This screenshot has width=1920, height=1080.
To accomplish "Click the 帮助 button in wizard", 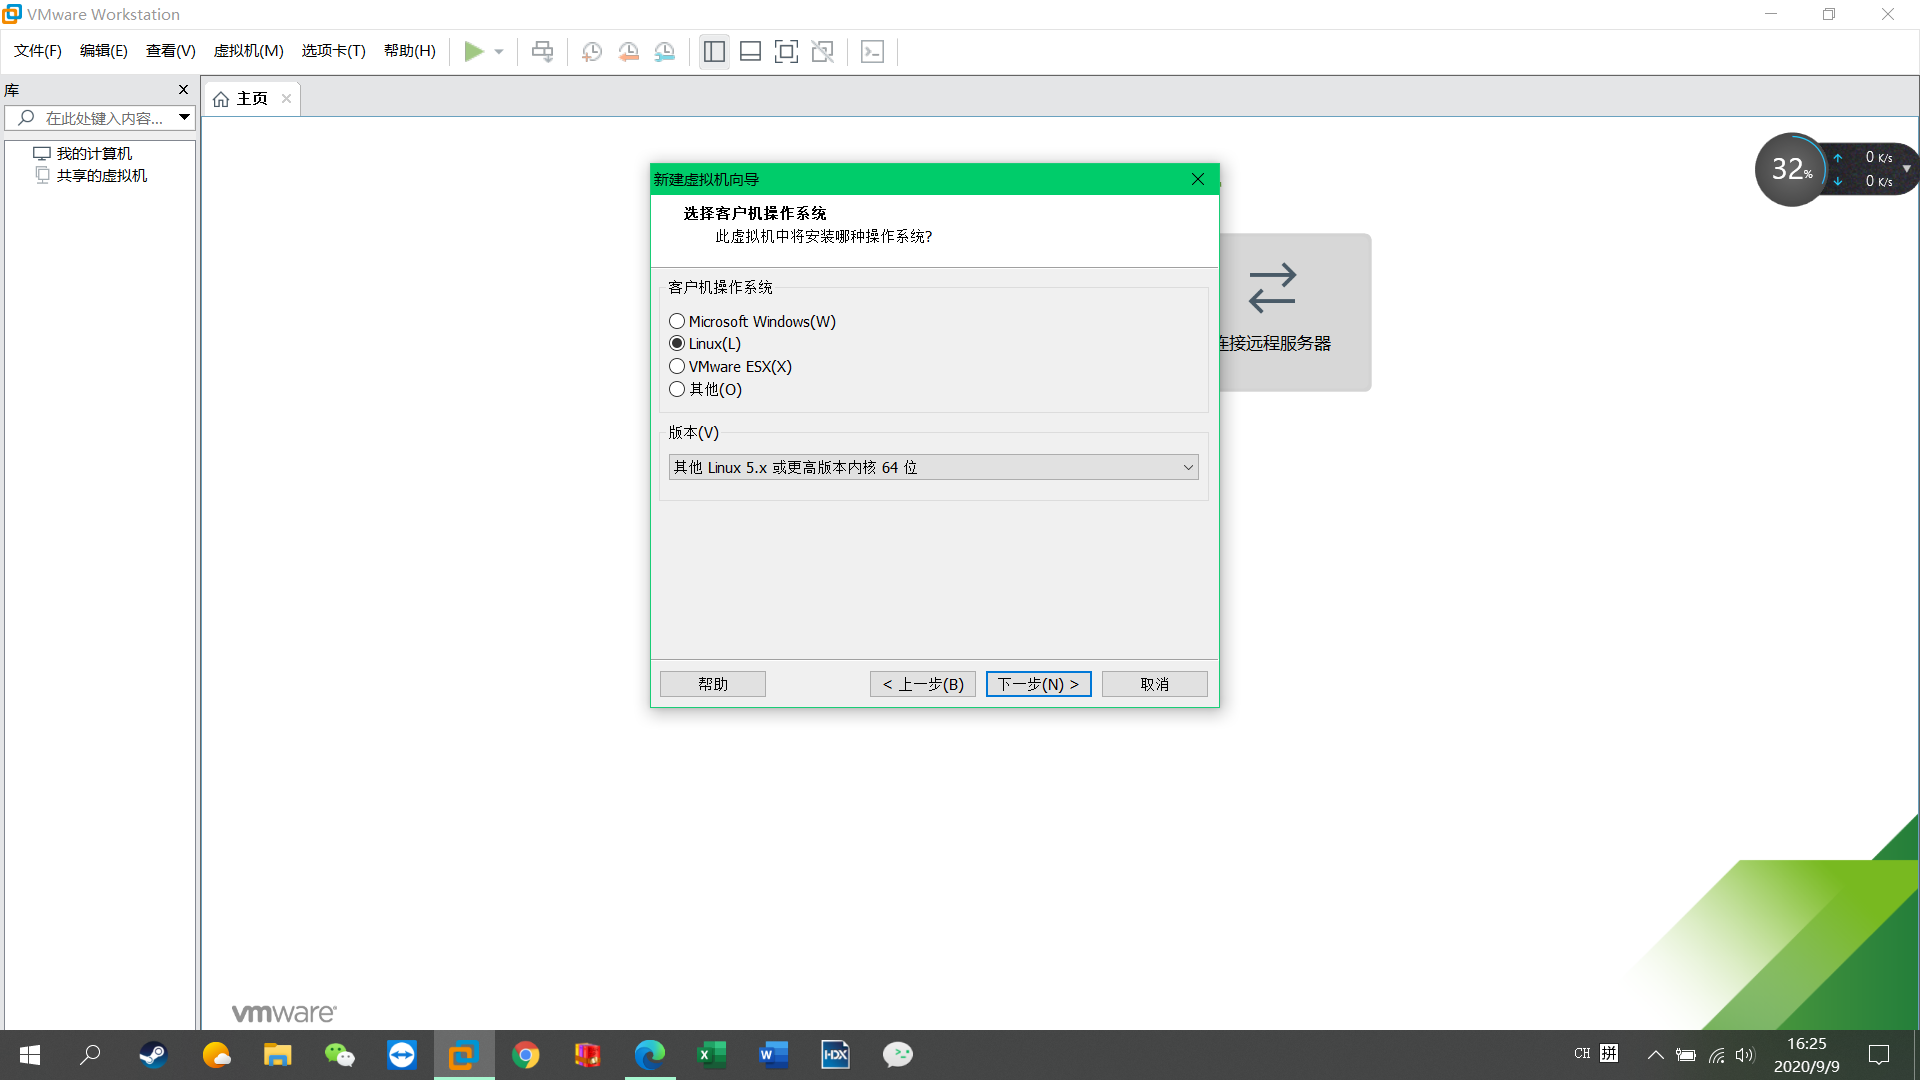I will point(713,684).
